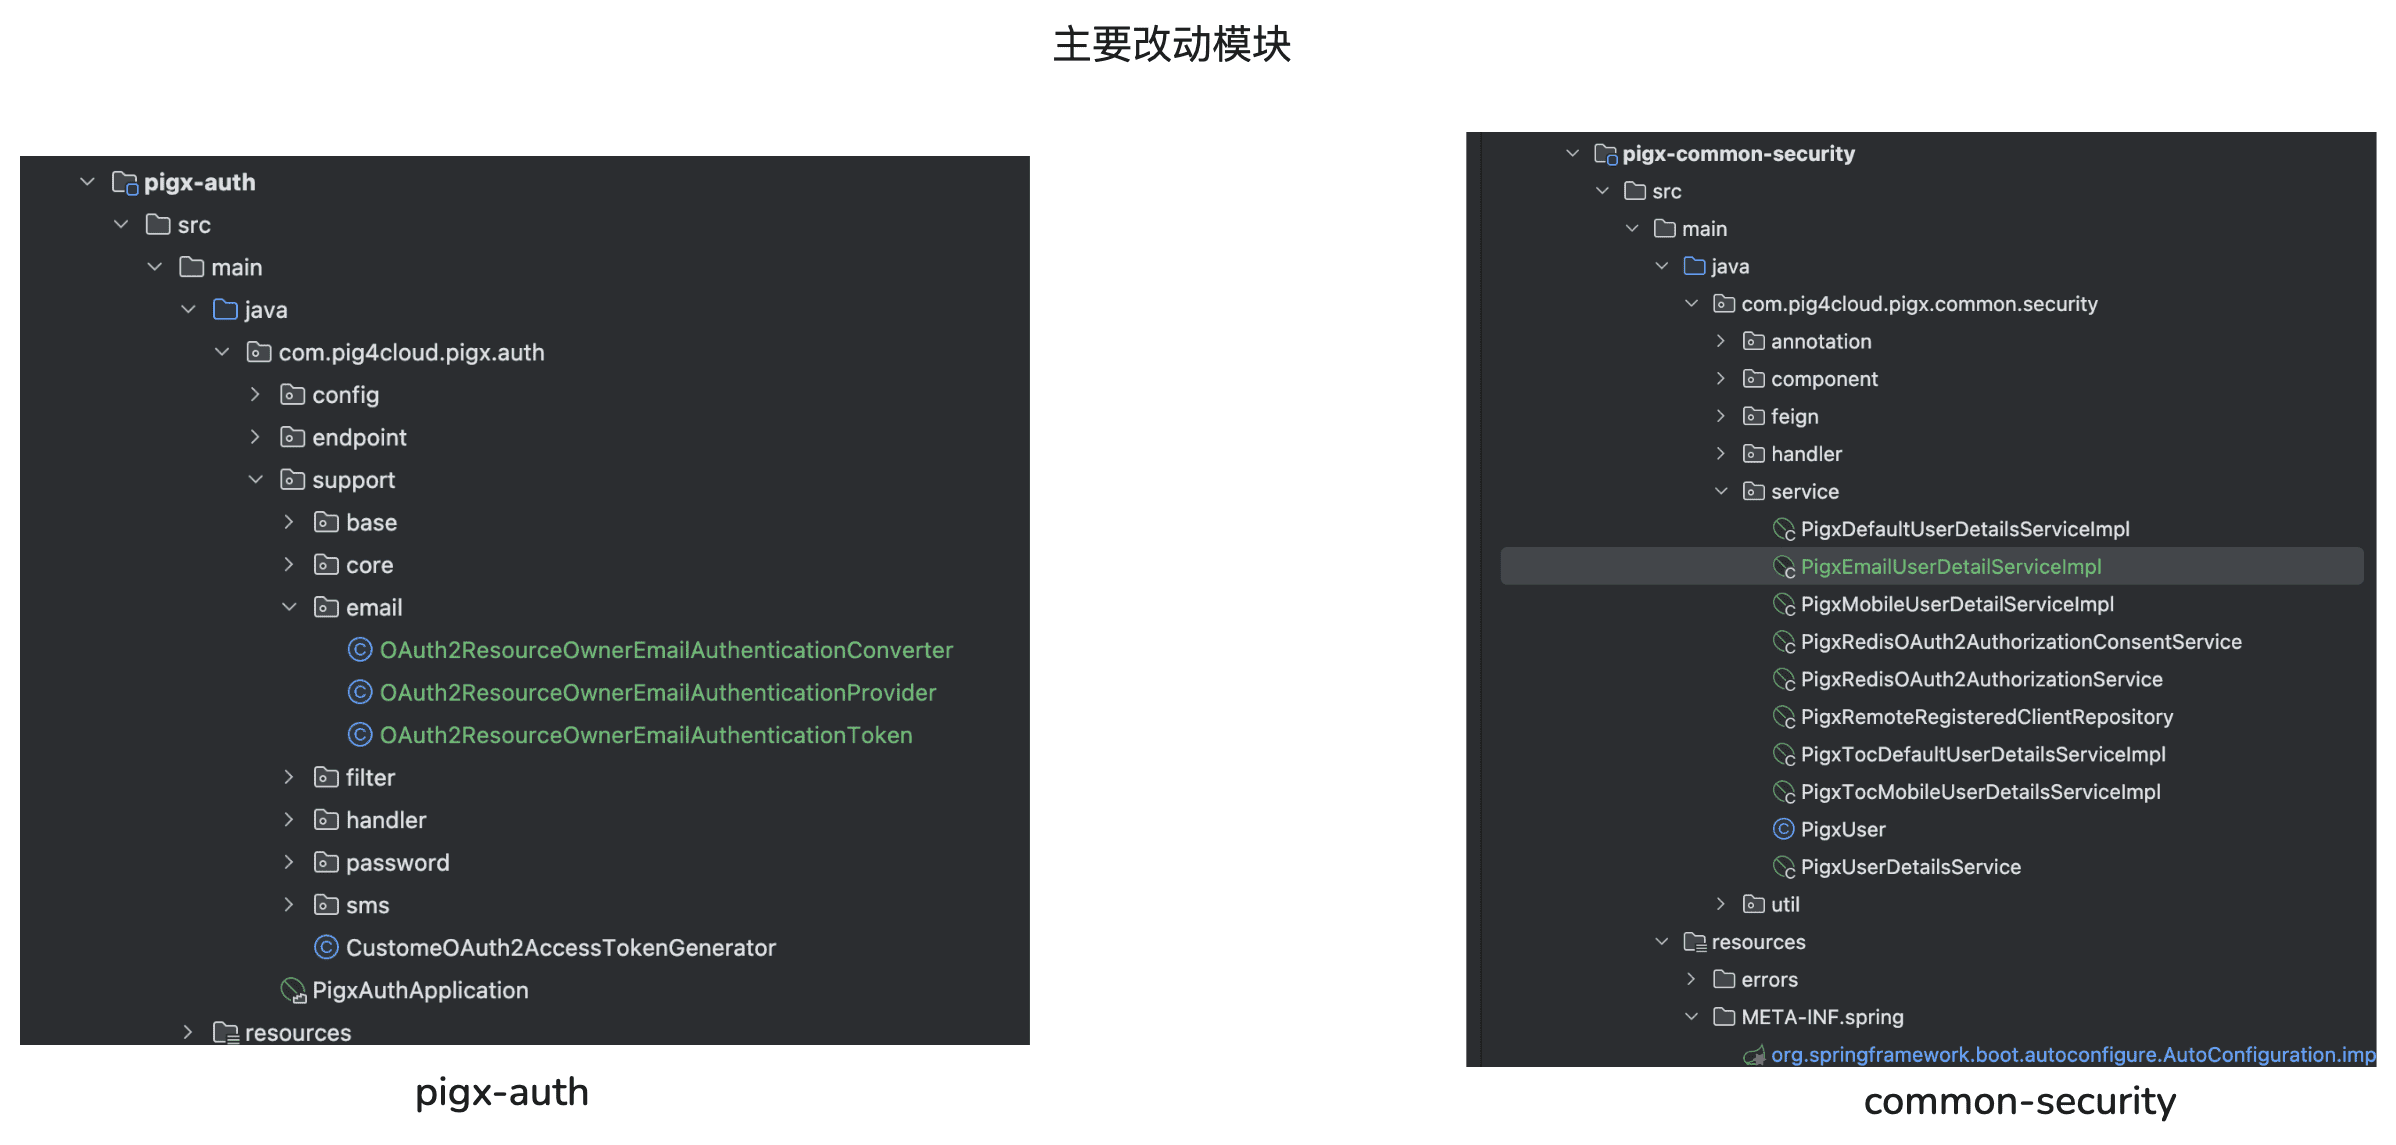The image size is (2396, 1145).
Task: Open PigxRedisOAuth2AuthorizationService in the tree
Action: (1981, 679)
